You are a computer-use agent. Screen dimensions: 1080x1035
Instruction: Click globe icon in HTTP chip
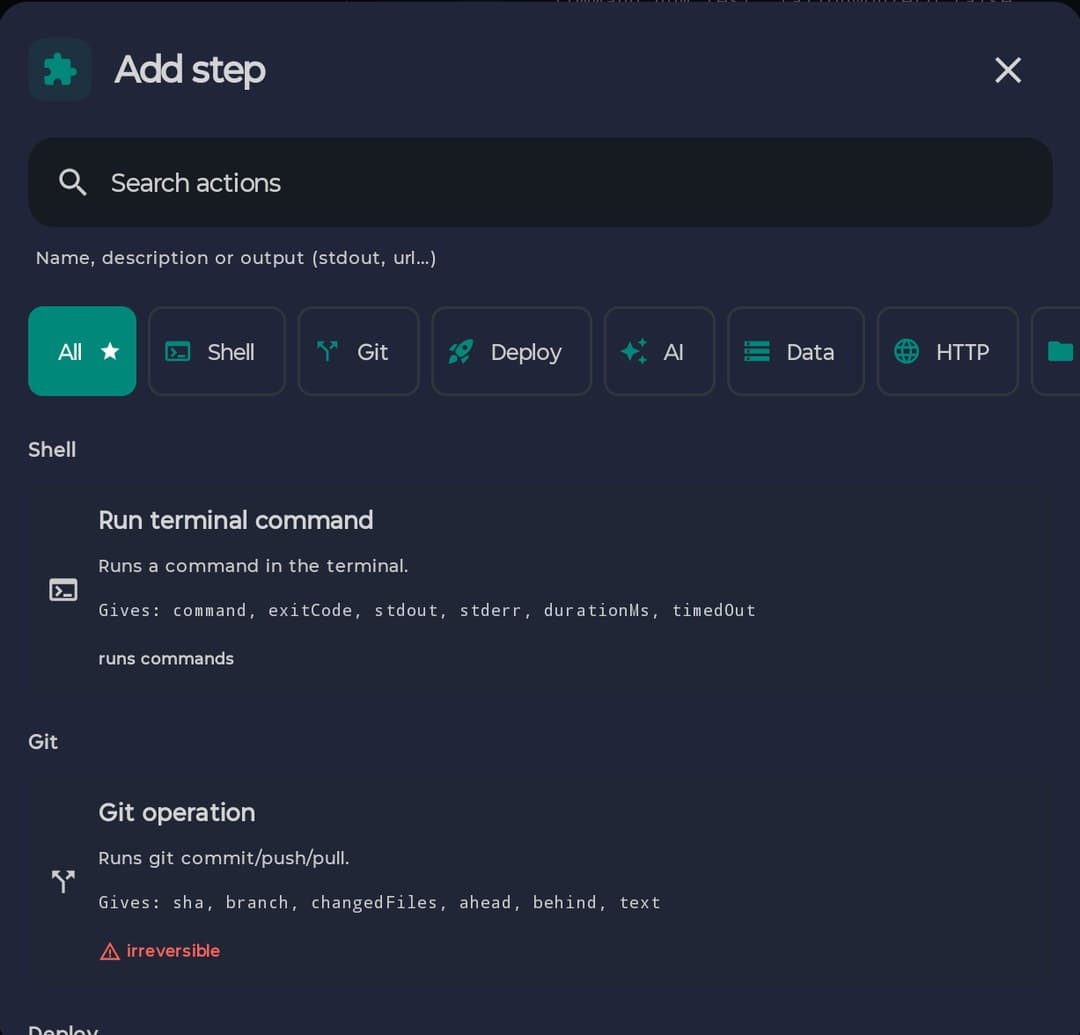(906, 351)
